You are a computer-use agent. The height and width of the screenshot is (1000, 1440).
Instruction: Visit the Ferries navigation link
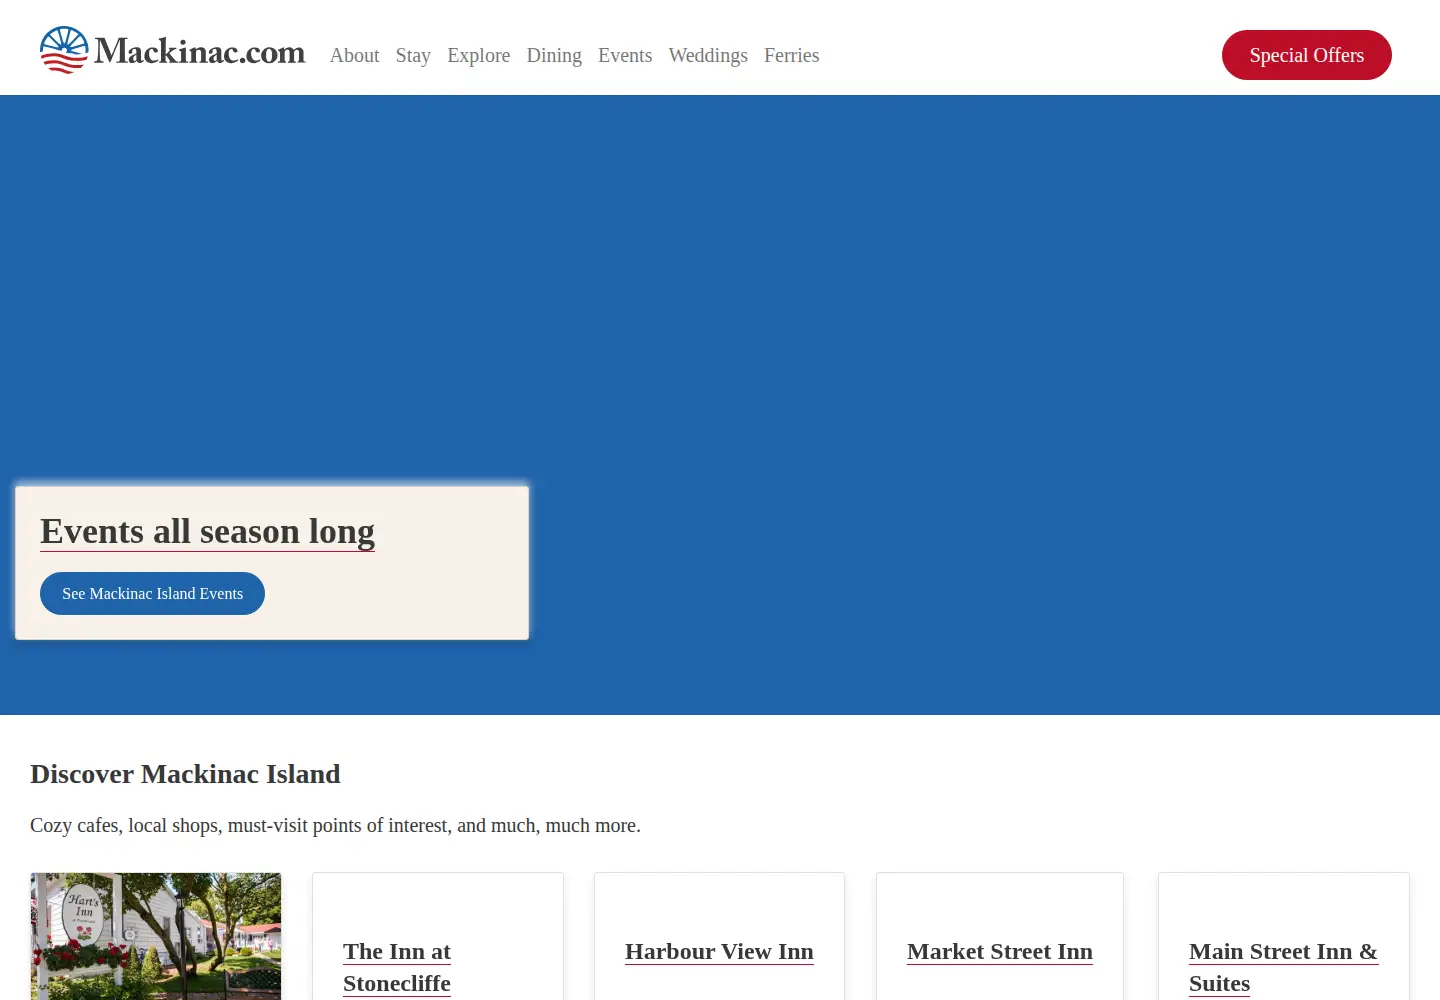tap(792, 55)
